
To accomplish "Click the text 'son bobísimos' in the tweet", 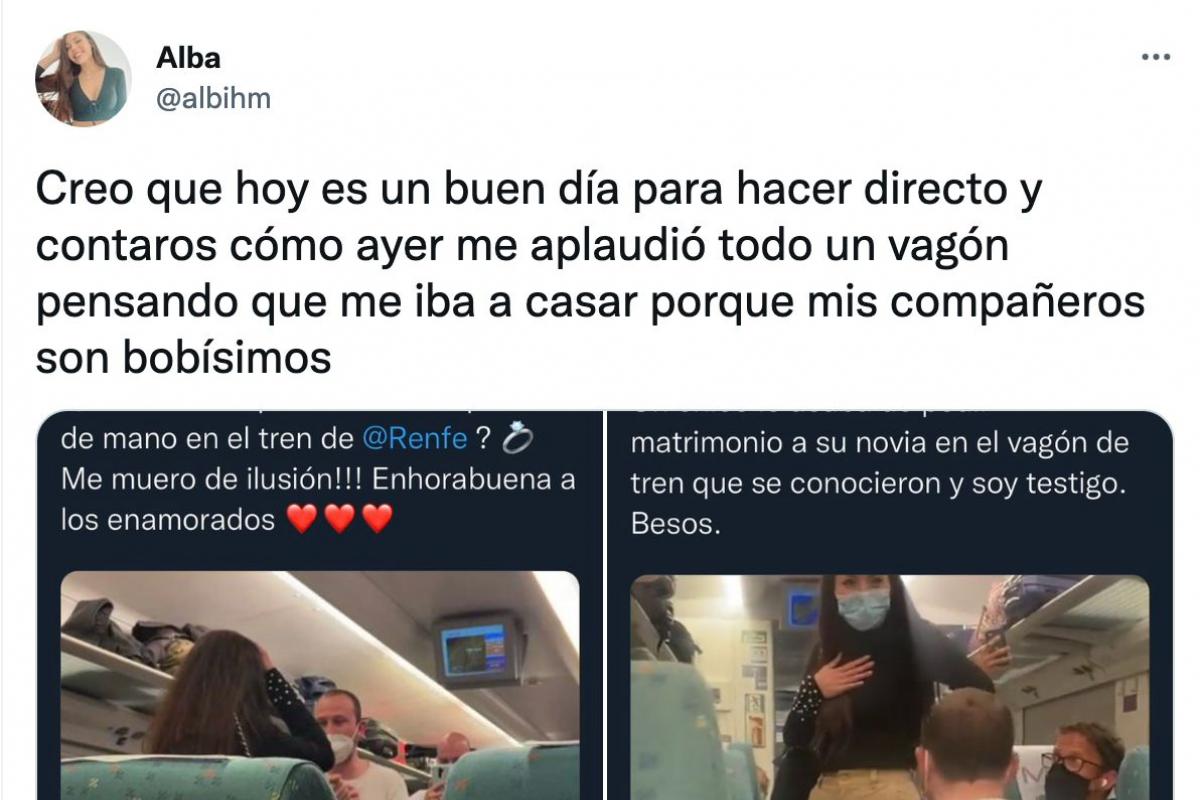I will 183,356.
